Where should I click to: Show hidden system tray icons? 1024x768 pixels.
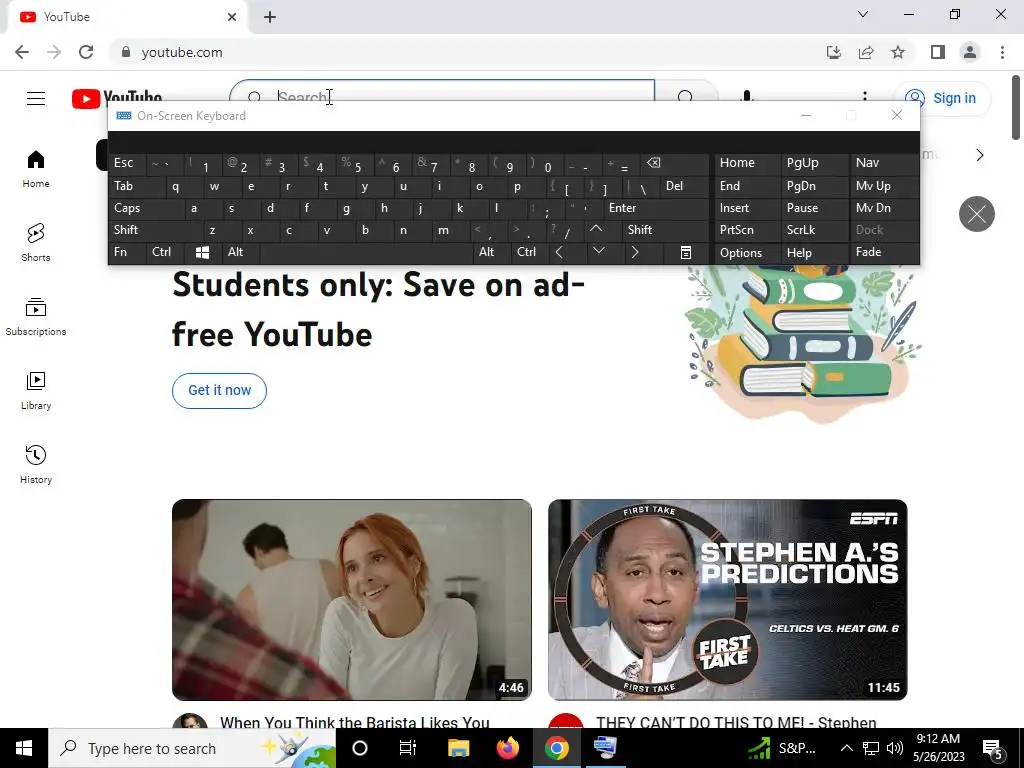click(x=846, y=748)
